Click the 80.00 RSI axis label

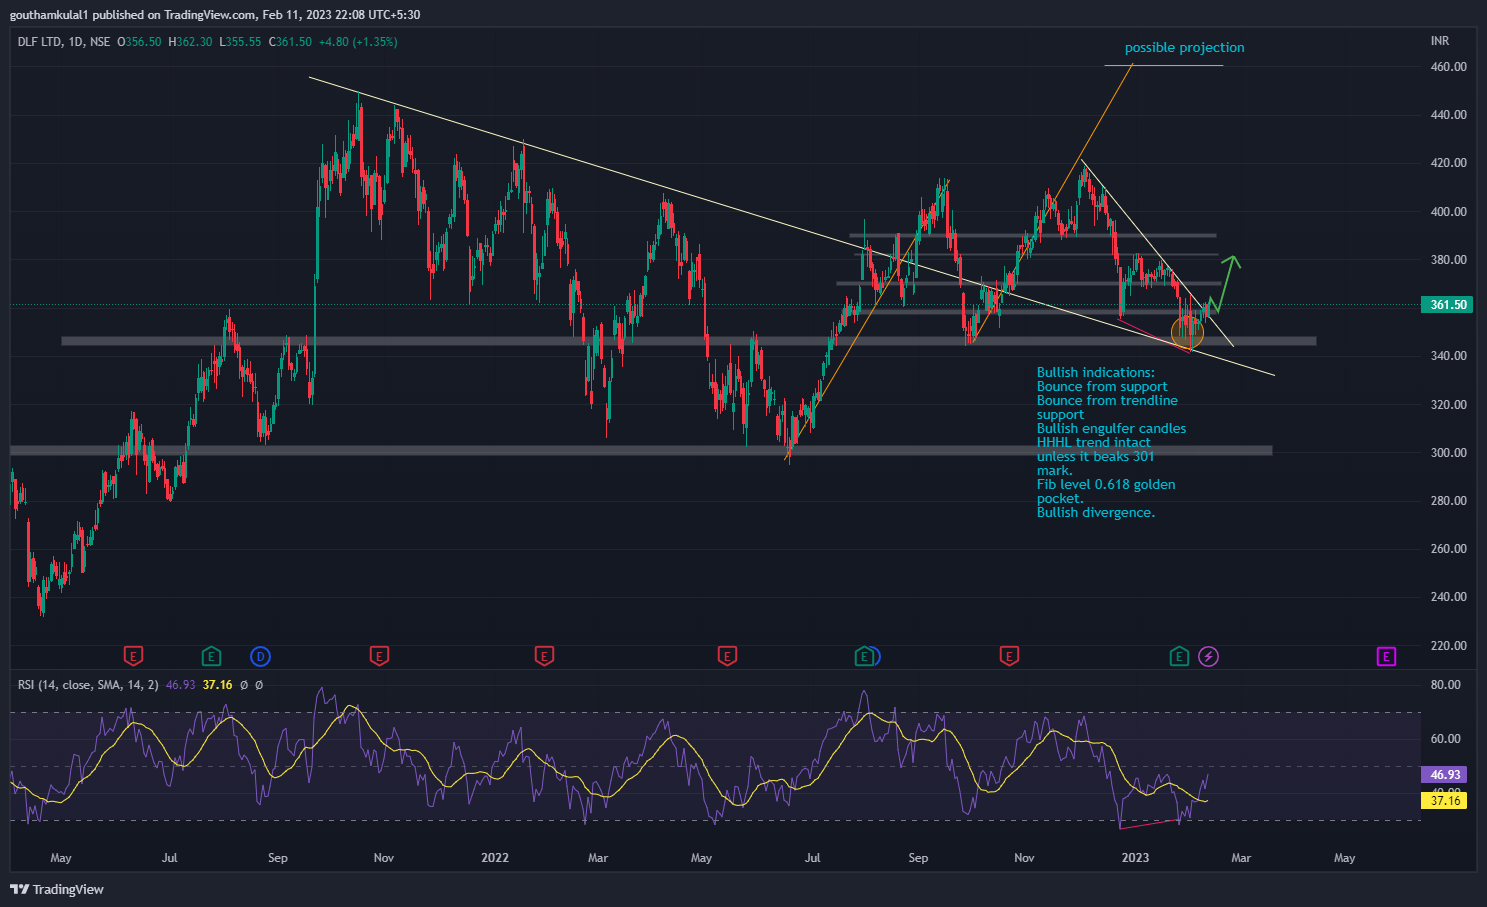point(1446,685)
